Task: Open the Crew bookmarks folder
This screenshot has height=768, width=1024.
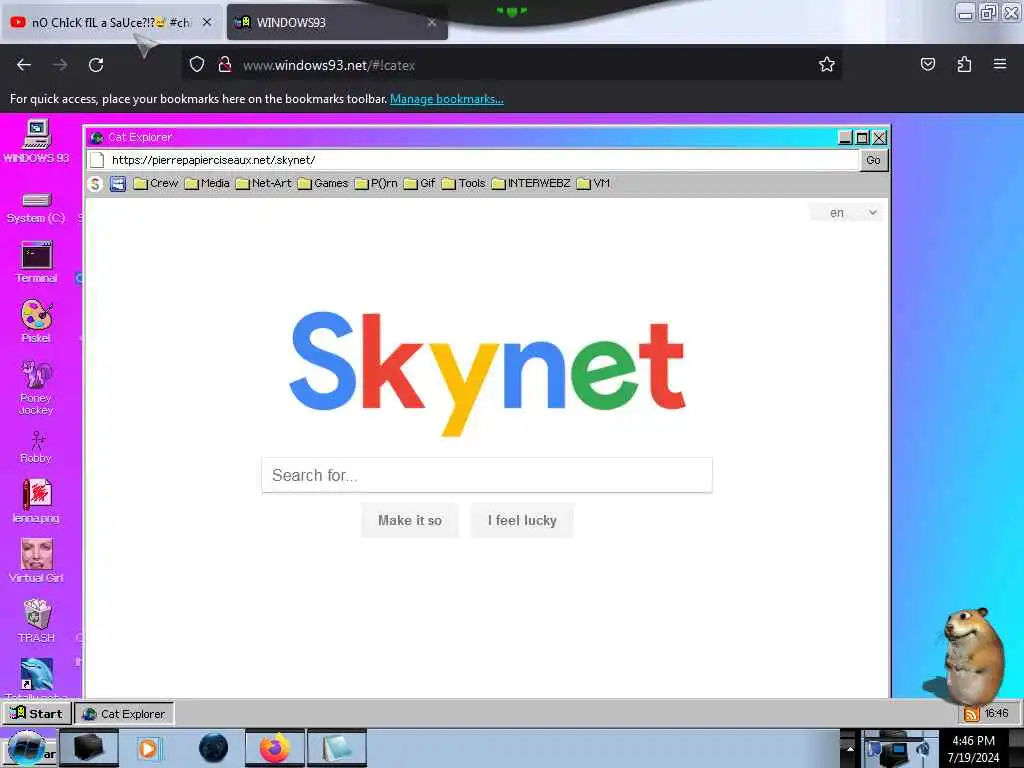Action: tap(155, 184)
